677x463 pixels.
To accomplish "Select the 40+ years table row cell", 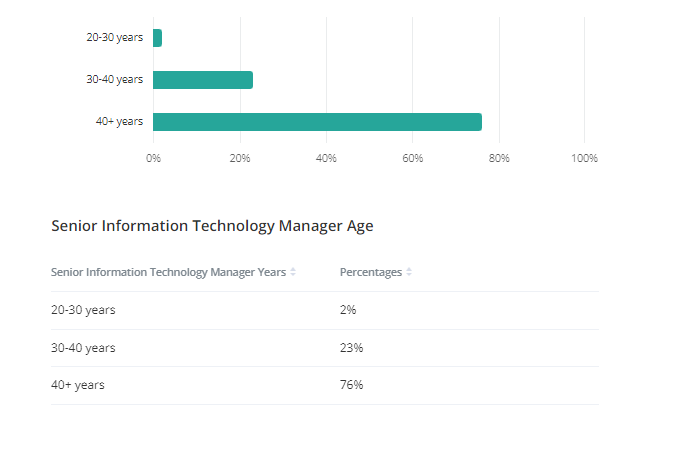I will (78, 385).
